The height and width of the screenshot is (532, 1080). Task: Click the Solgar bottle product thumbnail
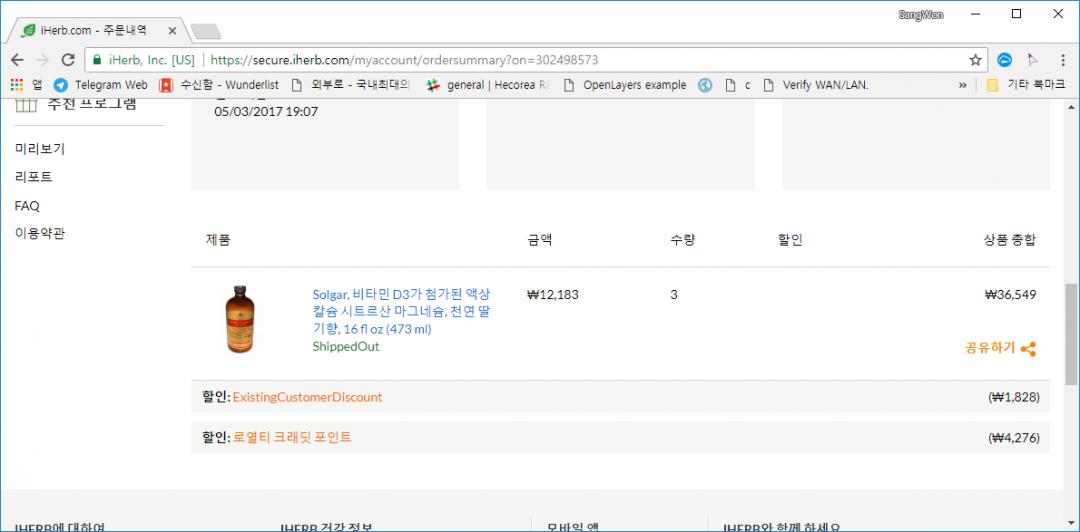[x=241, y=320]
